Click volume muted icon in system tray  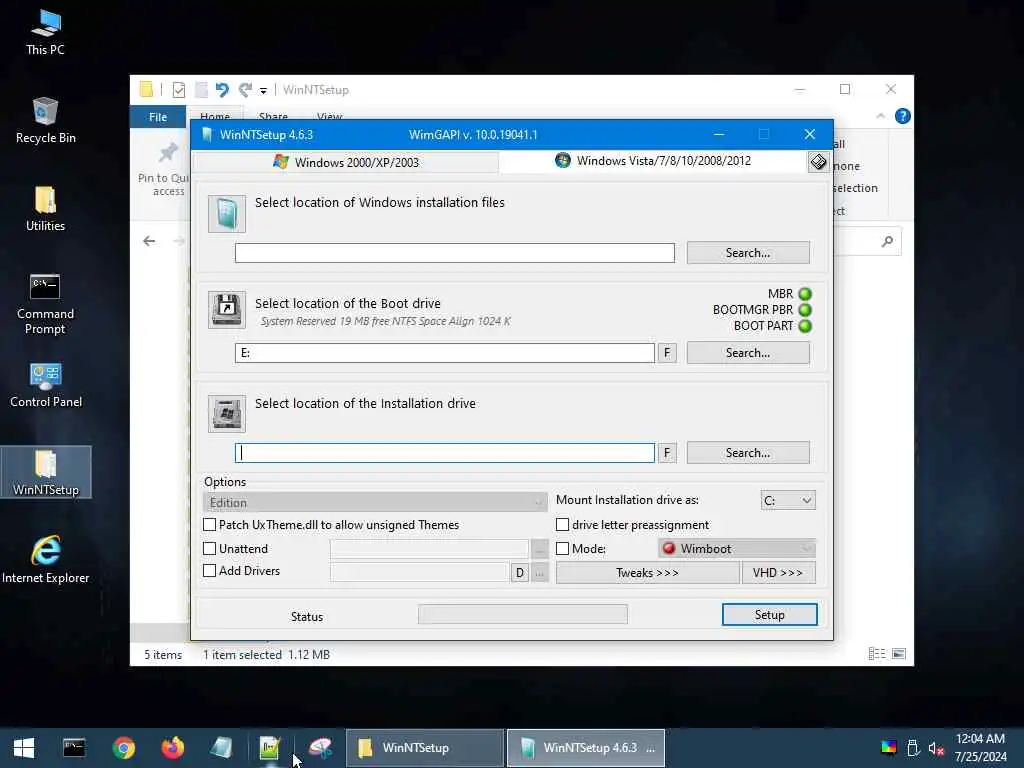pos(936,748)
